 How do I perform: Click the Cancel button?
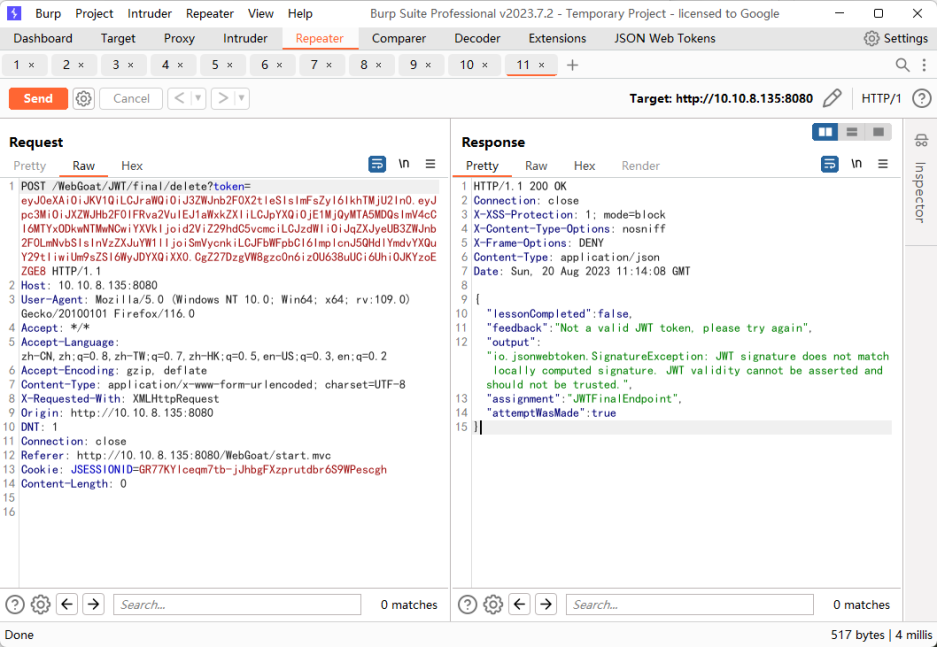coord(131,99)
